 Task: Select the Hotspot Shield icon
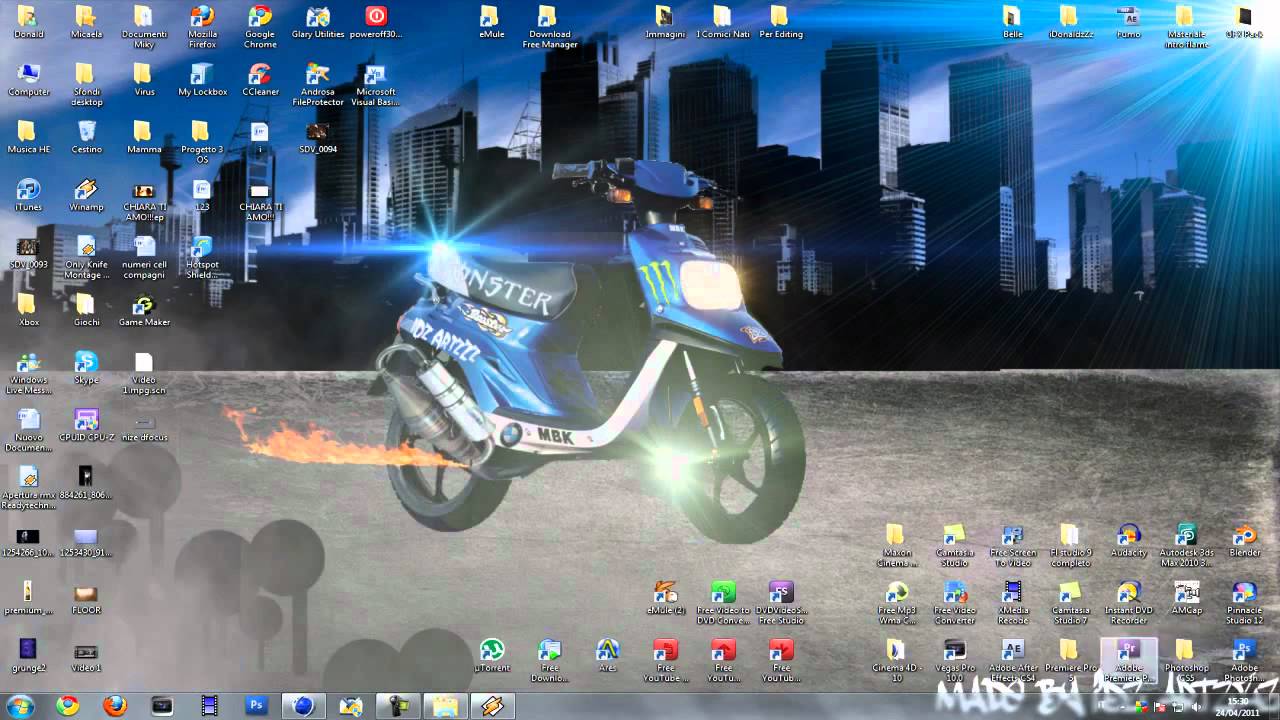point(202,257)
